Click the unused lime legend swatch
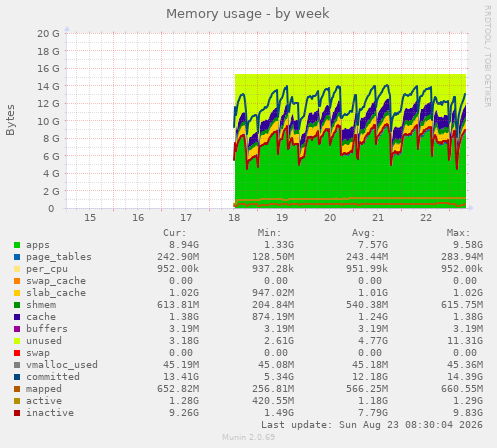Viewport: 497px width, 448px height. coord(17,341)
